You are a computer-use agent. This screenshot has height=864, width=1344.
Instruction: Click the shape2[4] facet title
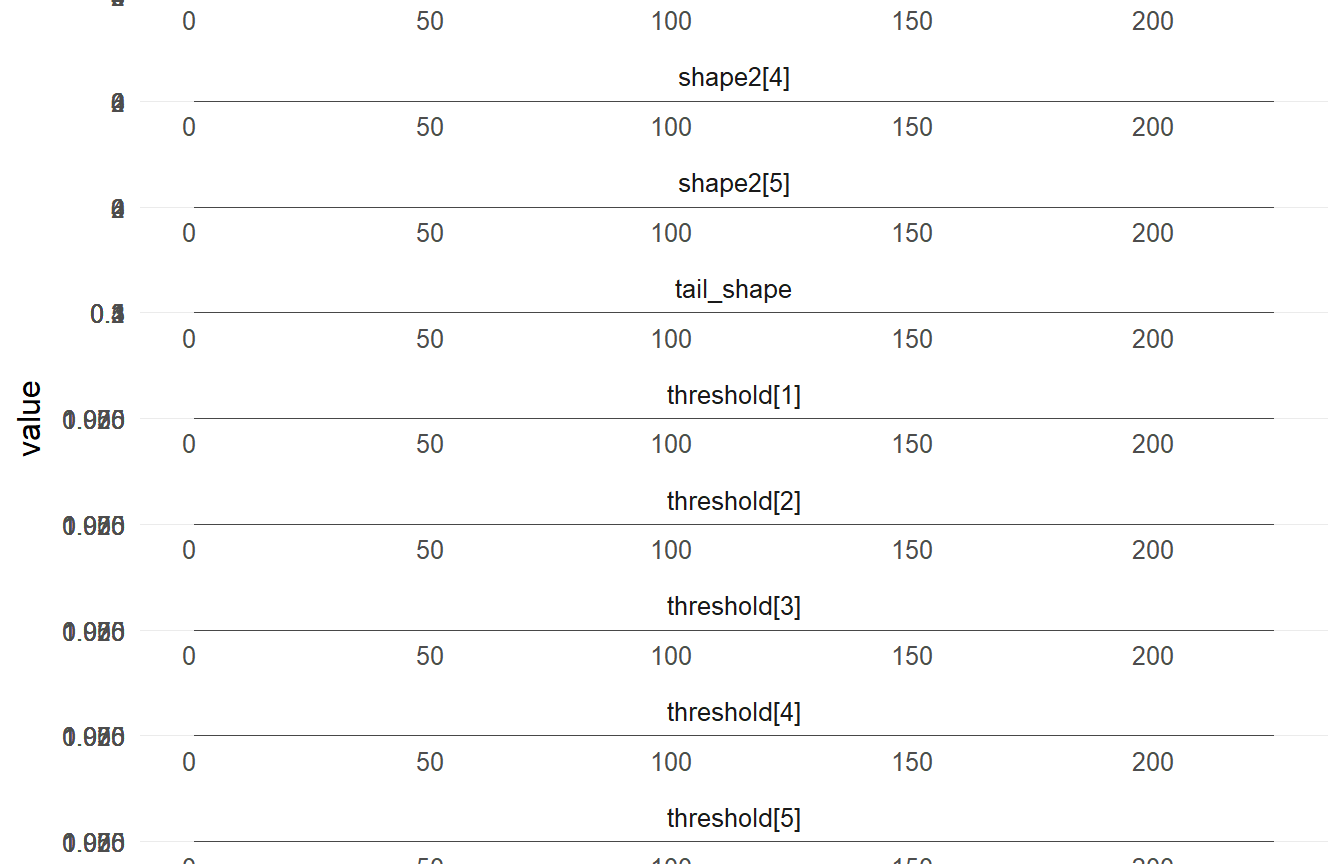click(x=733, y=78)
